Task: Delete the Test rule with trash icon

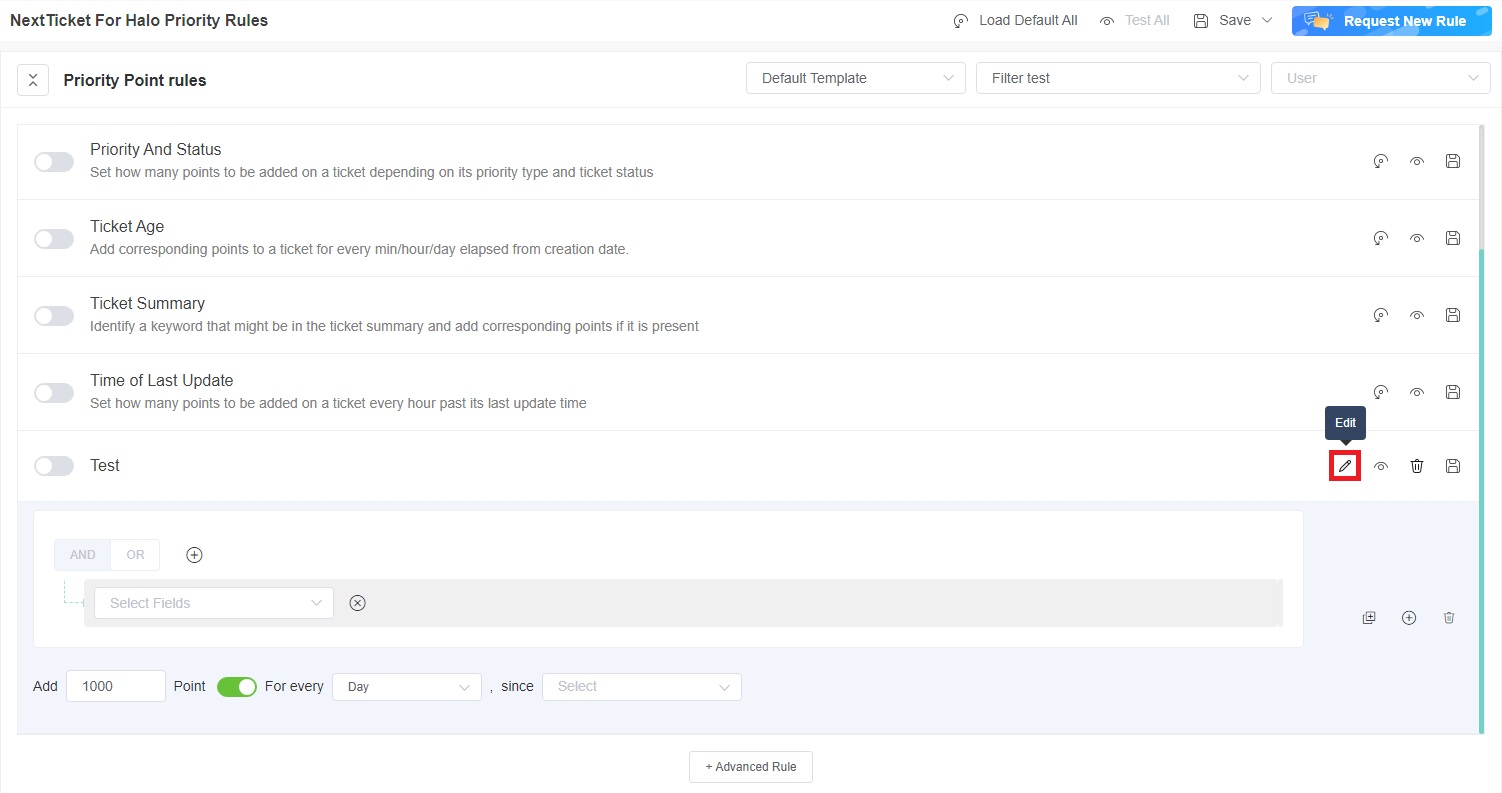Action: click(x=1417, y=466)
